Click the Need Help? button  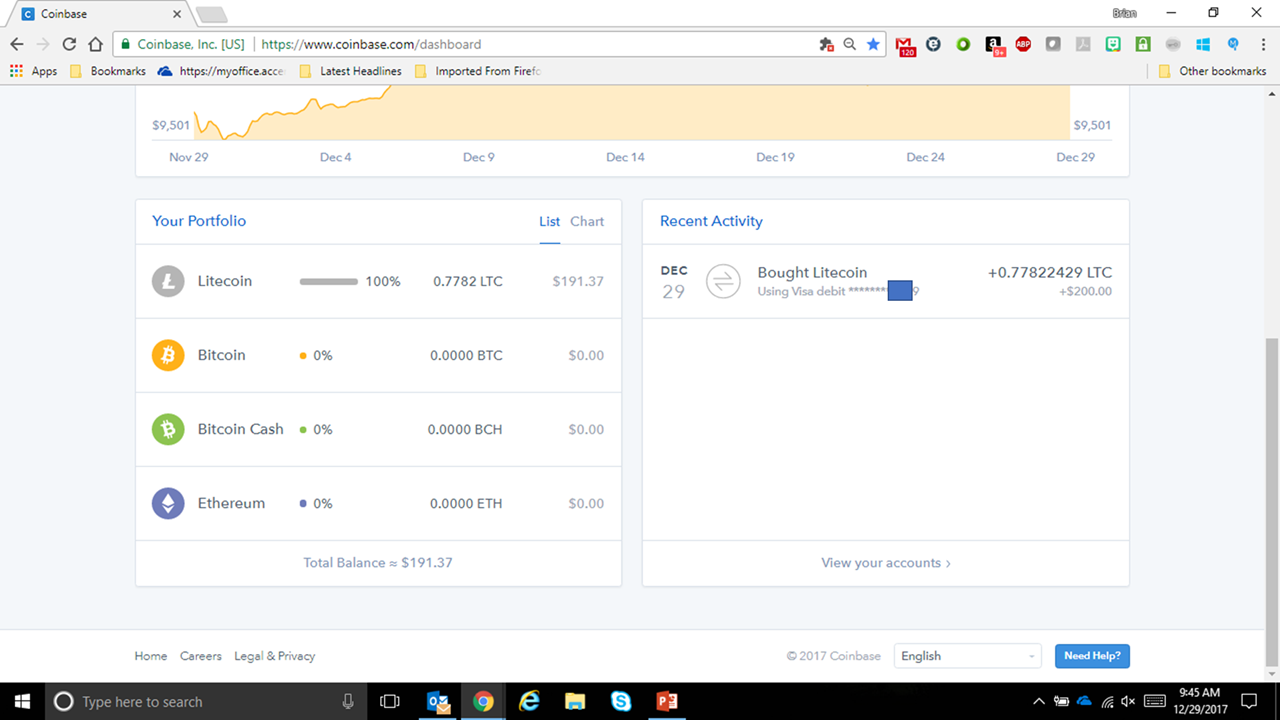pyautogui.click(x=1092, y=656)
